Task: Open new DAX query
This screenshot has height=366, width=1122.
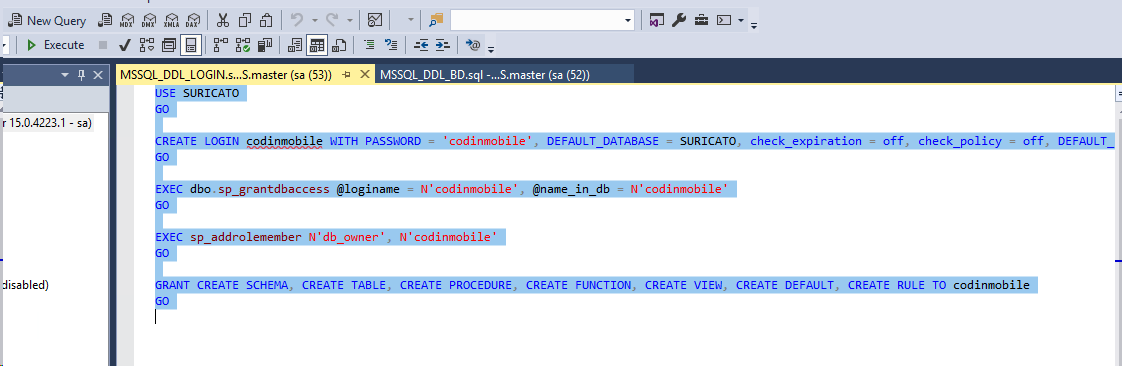Action: click(x=192, y=21)
